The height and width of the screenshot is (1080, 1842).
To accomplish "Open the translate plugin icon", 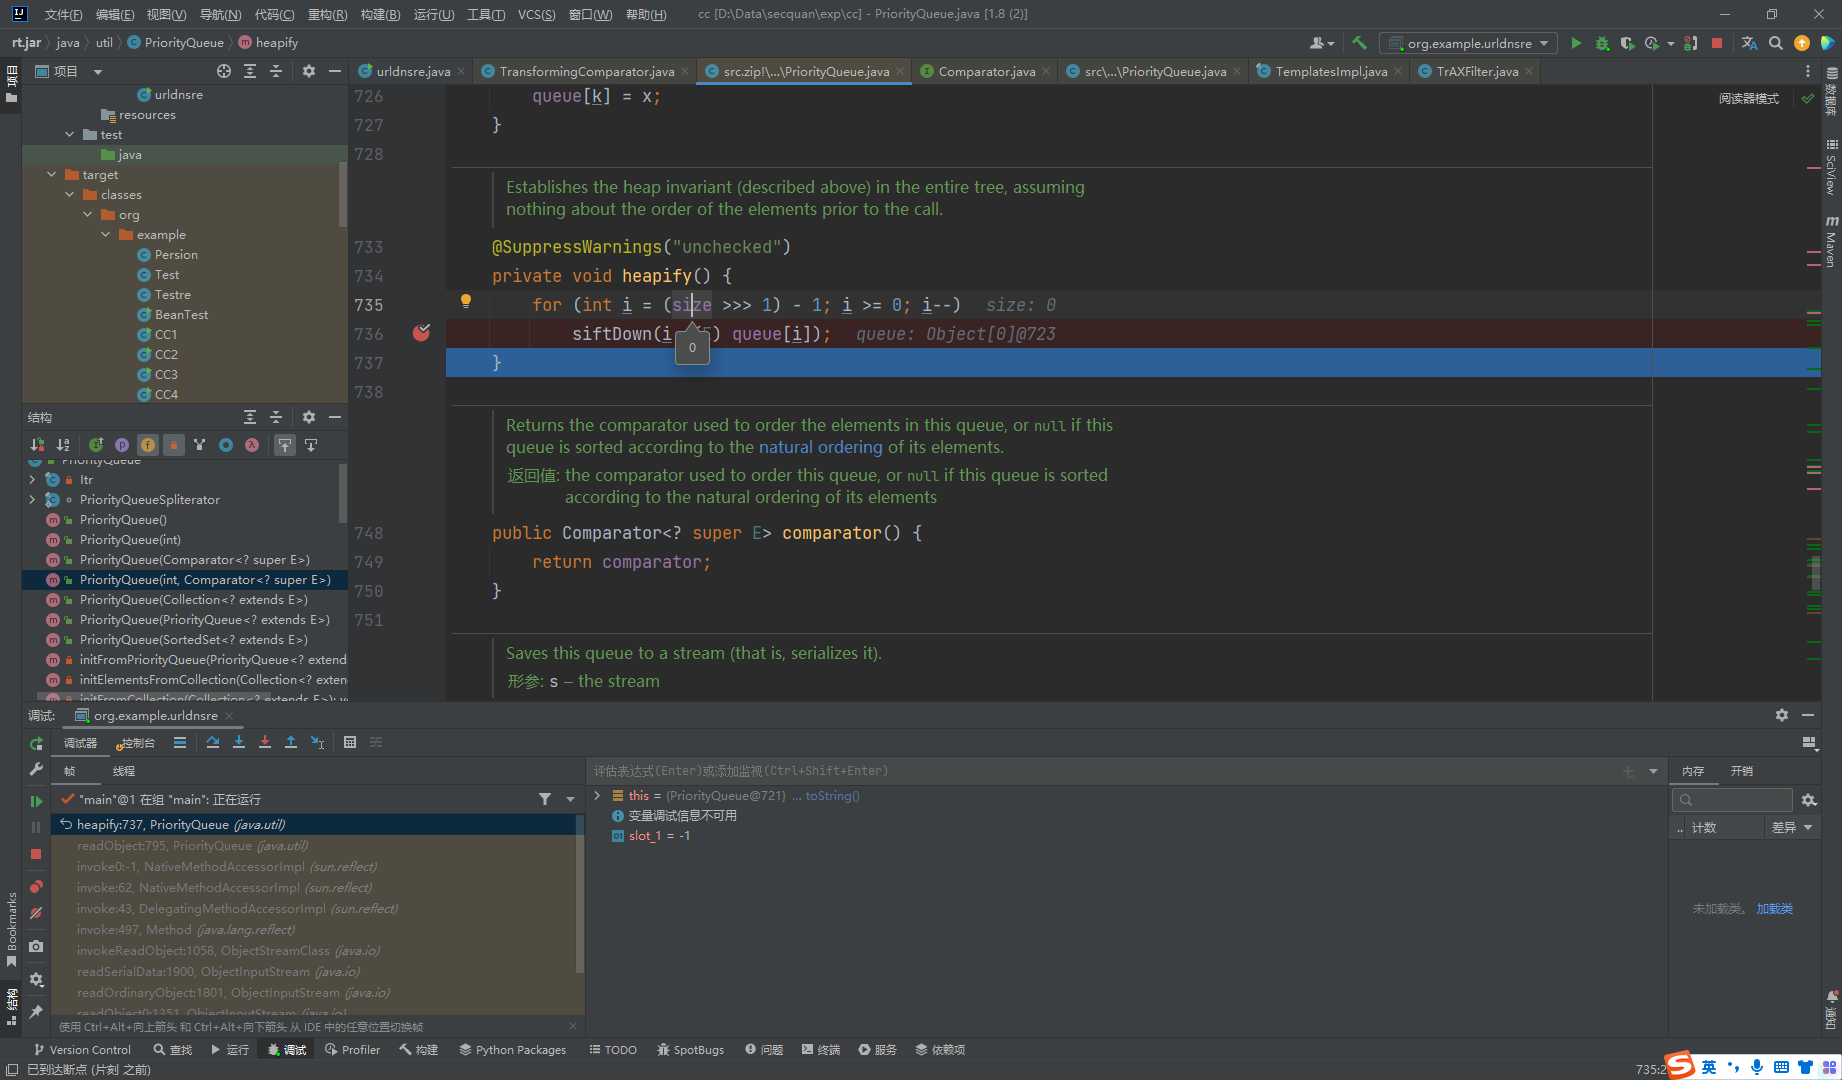I will click(x=1749, y=43).
